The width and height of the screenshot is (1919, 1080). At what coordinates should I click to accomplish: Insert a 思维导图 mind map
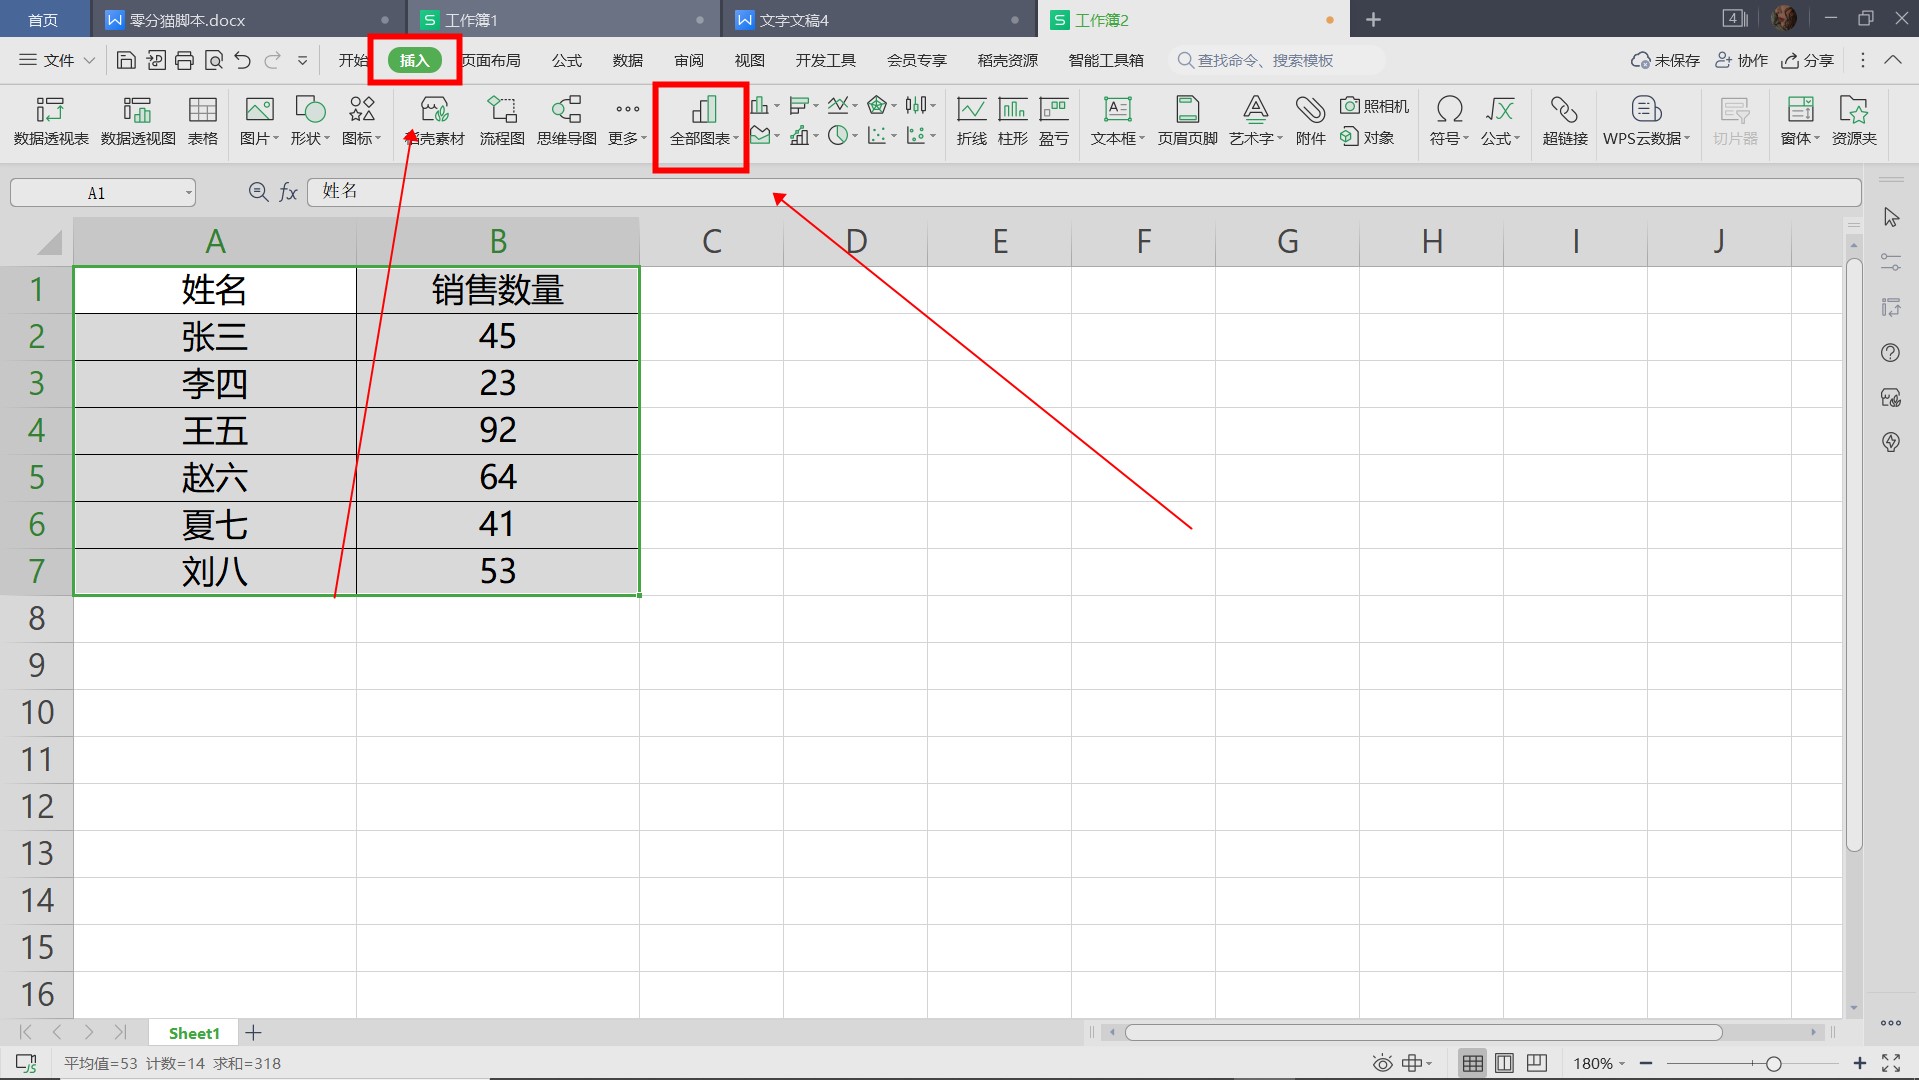tap(566, 120)
